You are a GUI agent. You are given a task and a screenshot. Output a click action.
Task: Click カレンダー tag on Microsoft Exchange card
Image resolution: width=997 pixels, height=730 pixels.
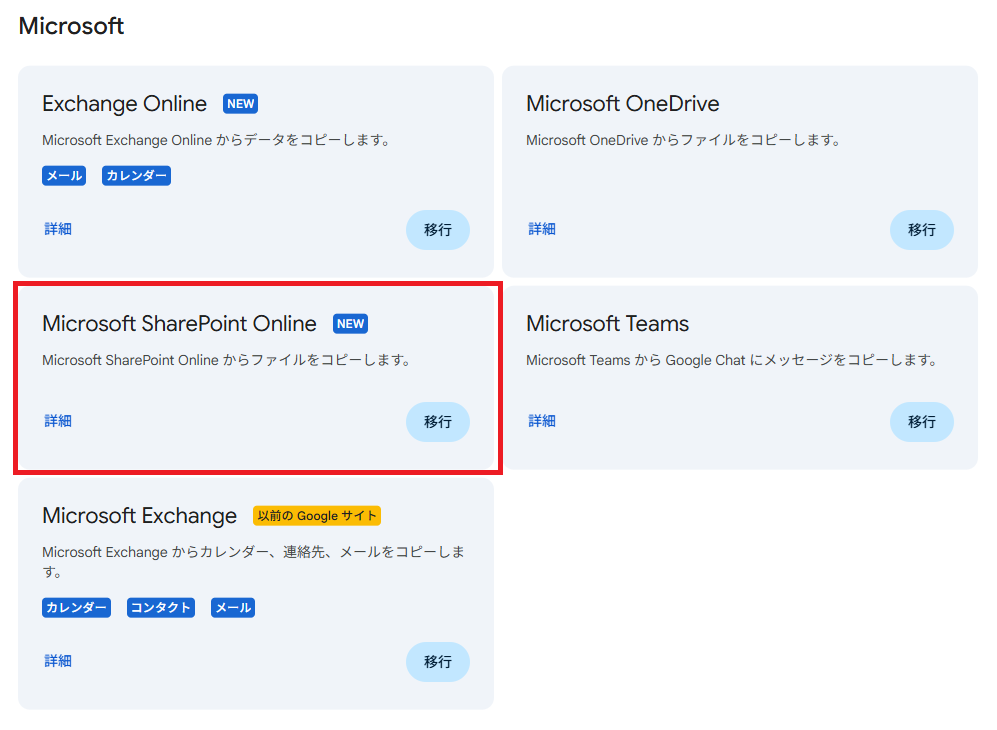76,607
